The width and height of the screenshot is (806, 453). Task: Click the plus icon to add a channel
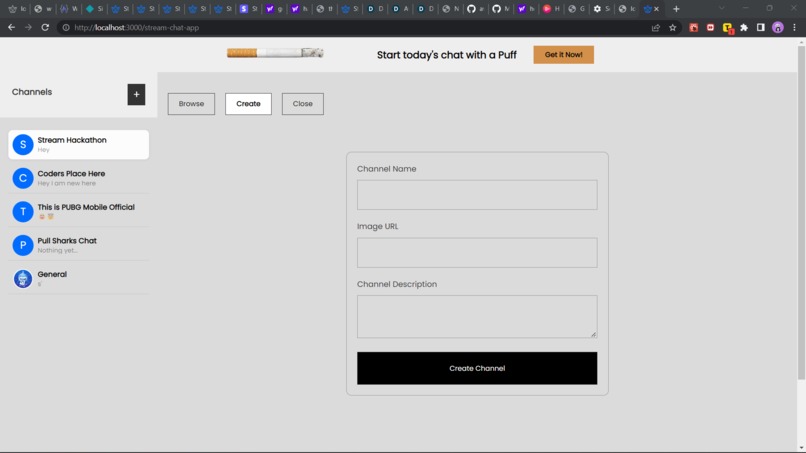click(x=136, y=95)
